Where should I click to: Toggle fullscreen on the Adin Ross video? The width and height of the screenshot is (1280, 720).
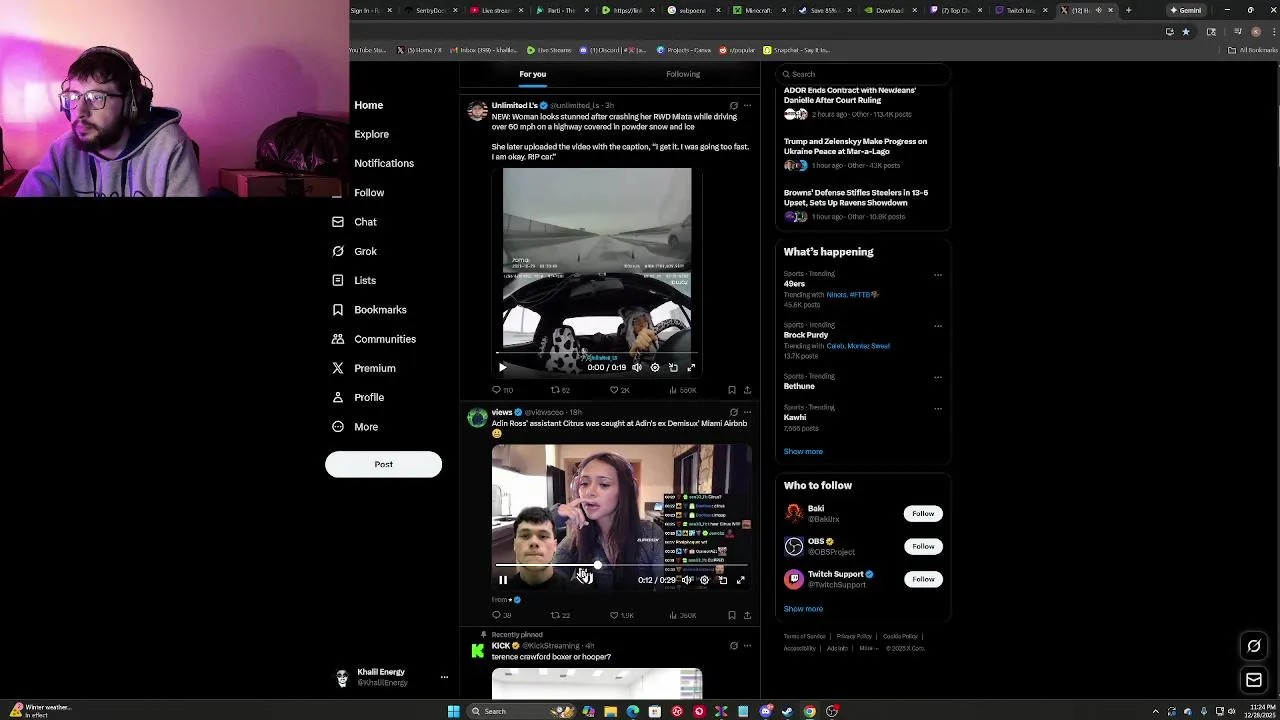tap(741, 580)
